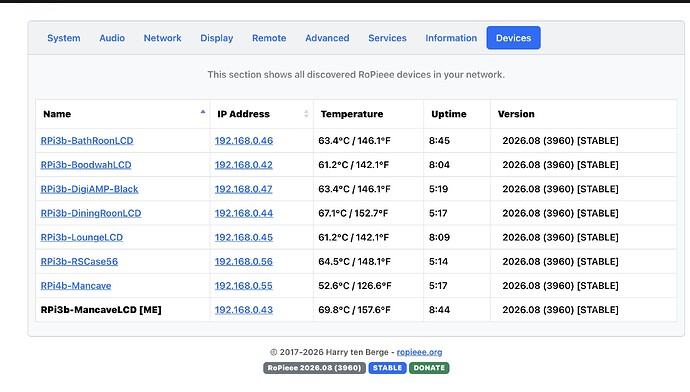Click the blue STABLE badge
Image resolution: width=690 pixels, height=392 pixels.
[387, 368]
